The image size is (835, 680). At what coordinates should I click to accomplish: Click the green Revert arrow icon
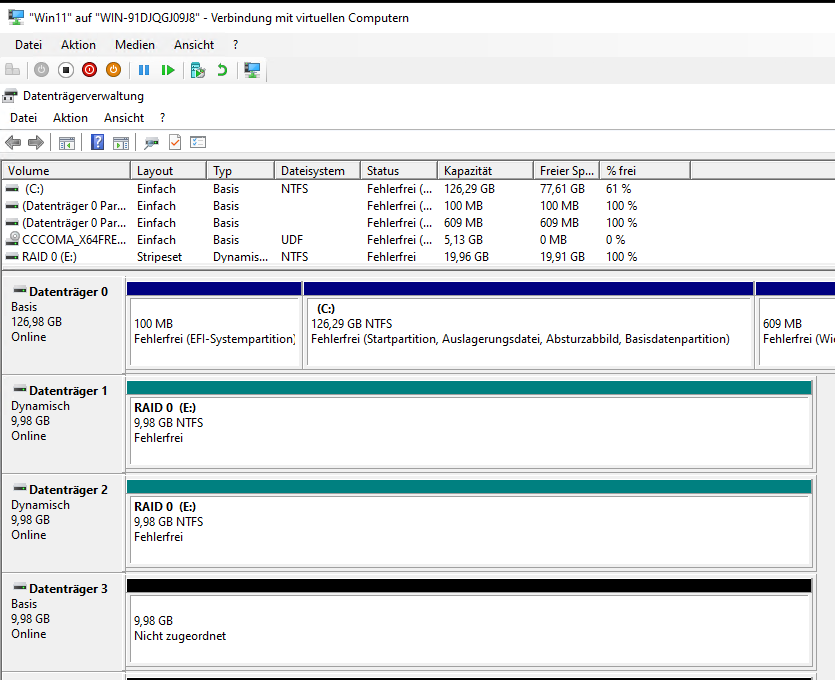click(x=222, y=70)
